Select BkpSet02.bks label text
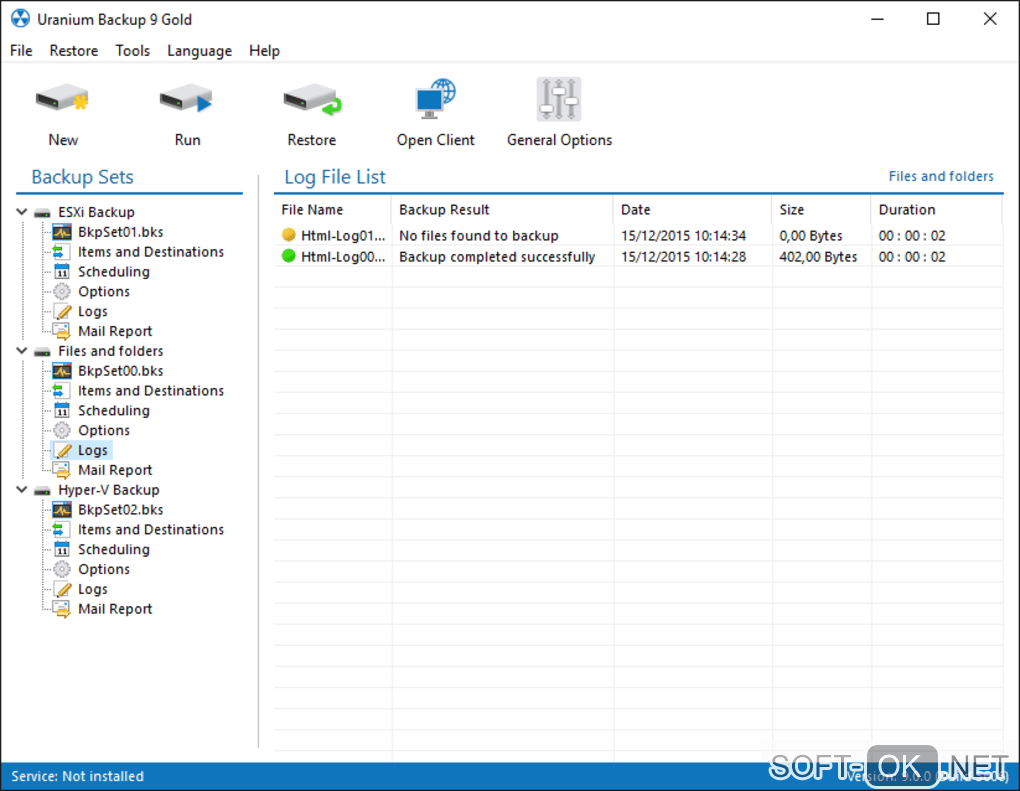The height and width of the screenshot is (791, 1020). coord(120,510)
